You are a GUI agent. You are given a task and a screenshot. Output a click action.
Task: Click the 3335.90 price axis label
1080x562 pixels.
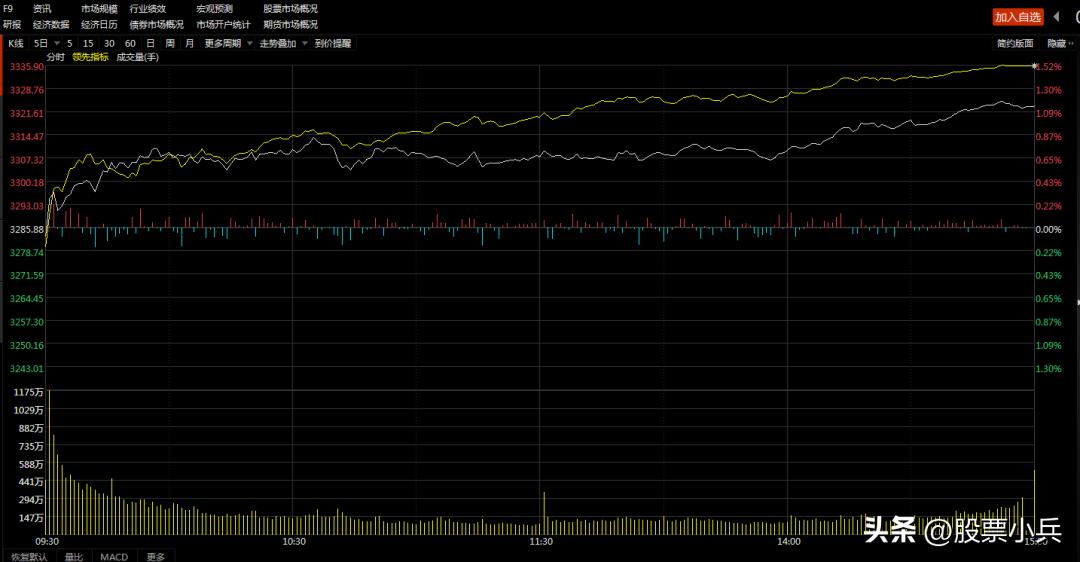(27, 67)
